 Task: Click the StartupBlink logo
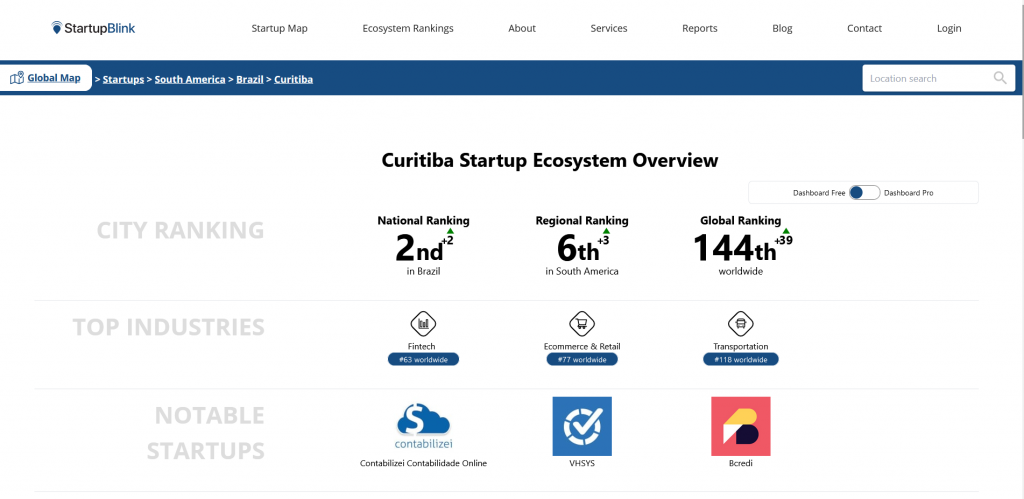[93, 28]
